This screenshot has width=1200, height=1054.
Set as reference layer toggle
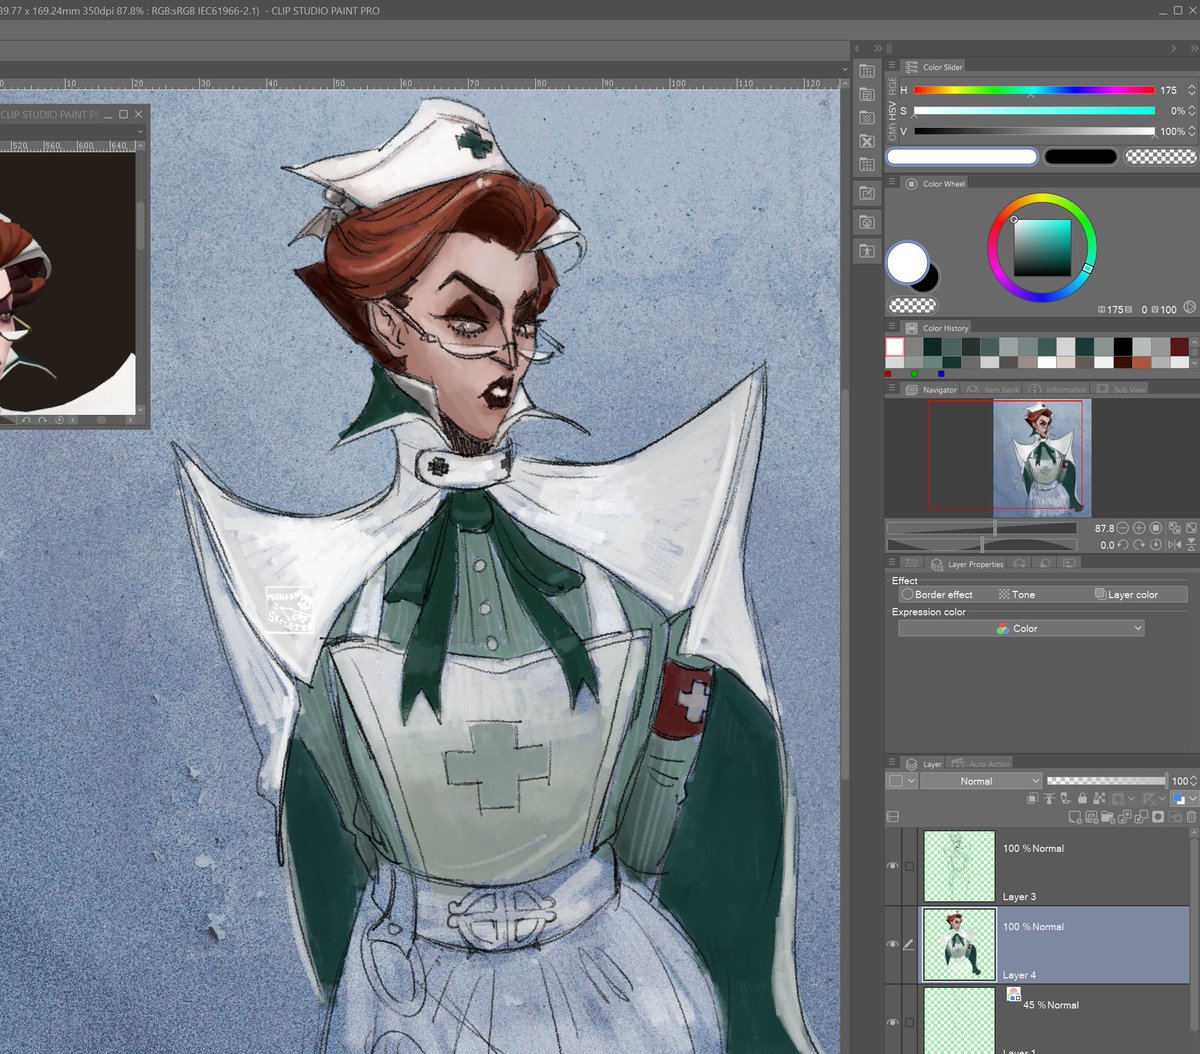click(x=1049, y=799)
